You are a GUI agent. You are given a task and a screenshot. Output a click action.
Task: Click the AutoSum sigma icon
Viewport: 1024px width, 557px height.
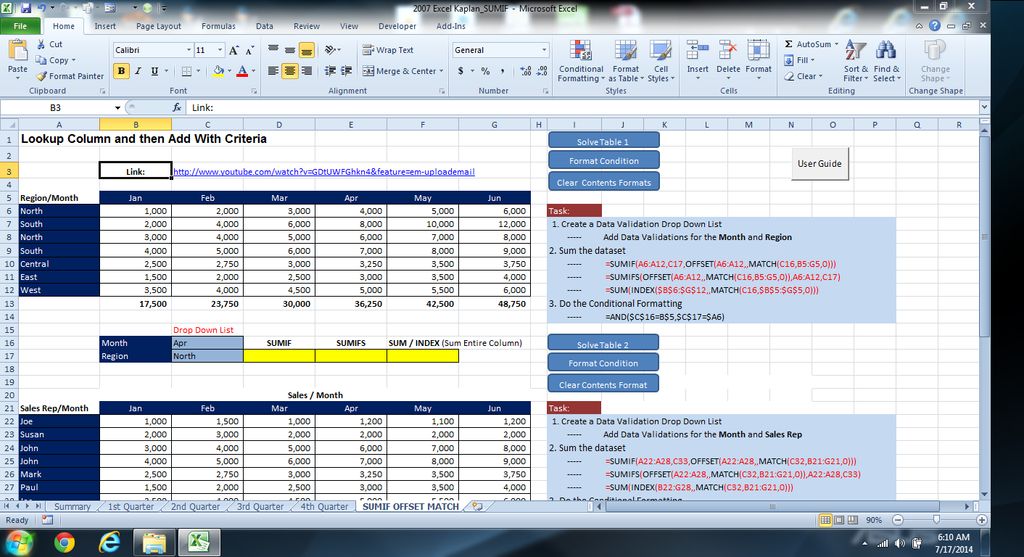point(789,45)
